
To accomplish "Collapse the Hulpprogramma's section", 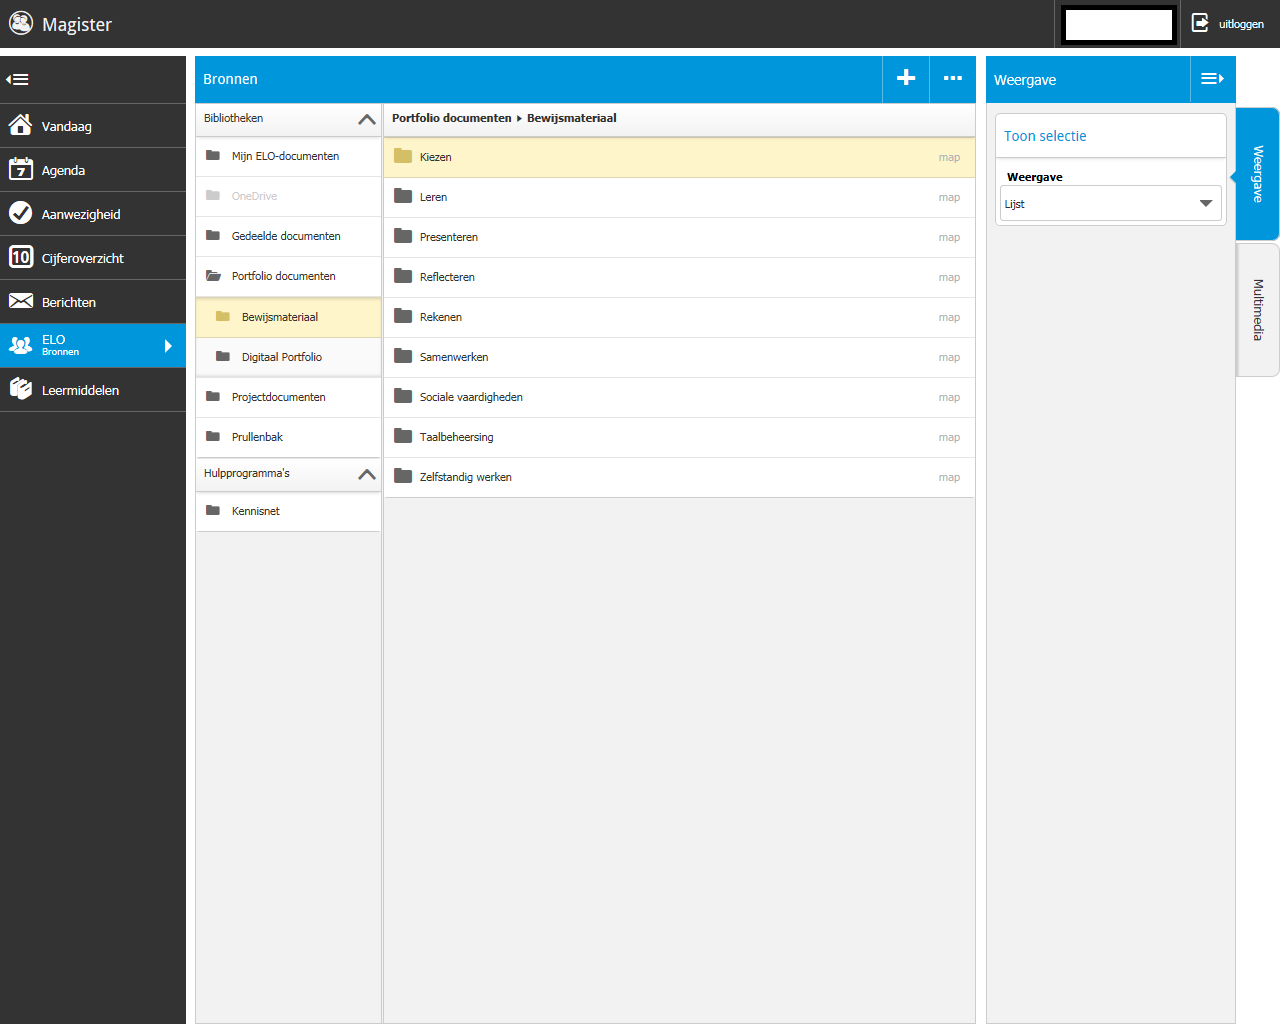I will 367,474.
